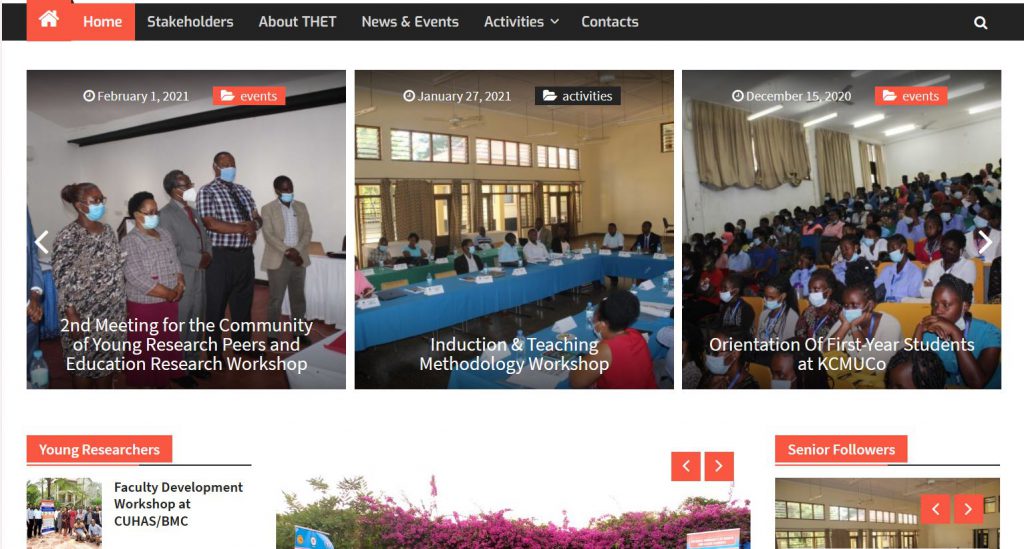Open the Induction & Teaching Methodology Workshop post

(x=514, y=354)
